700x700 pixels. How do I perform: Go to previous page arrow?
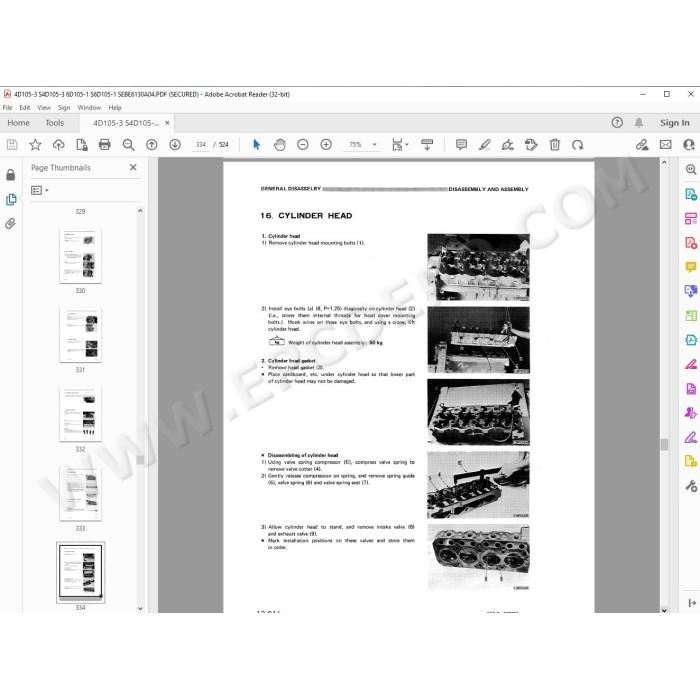coord(152,145)
